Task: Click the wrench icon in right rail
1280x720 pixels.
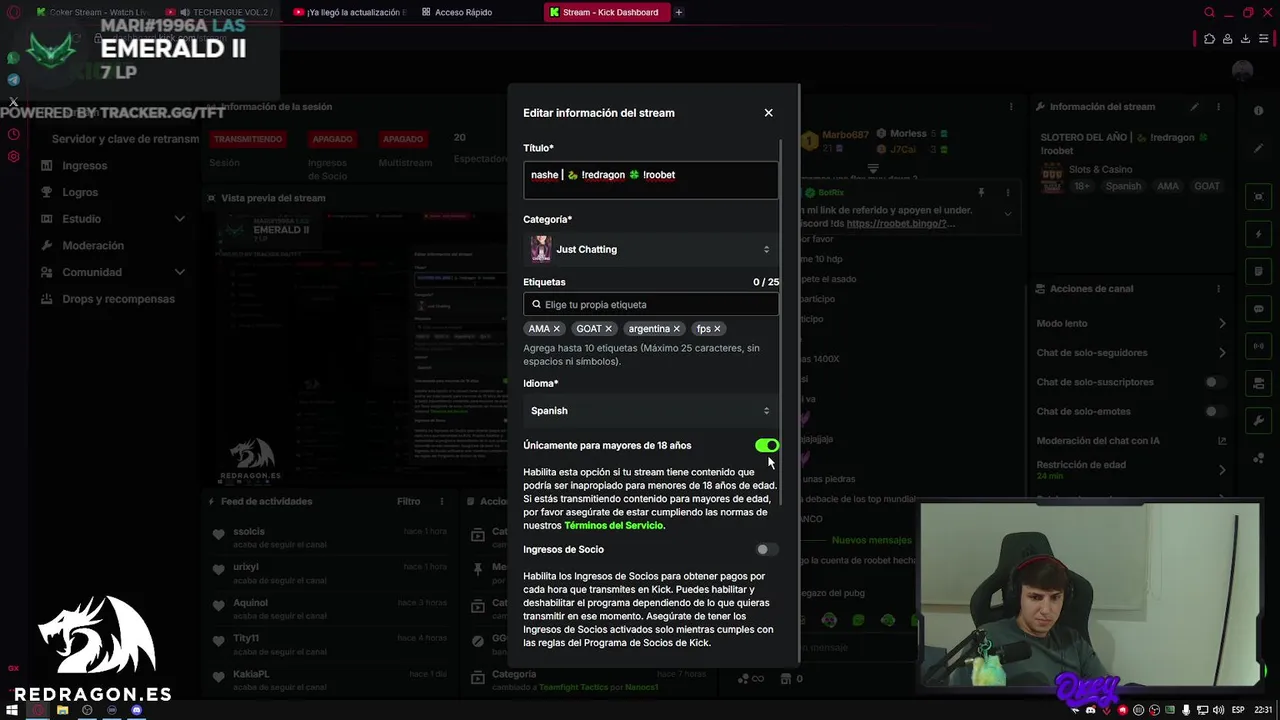Action: click(1259, 421)
